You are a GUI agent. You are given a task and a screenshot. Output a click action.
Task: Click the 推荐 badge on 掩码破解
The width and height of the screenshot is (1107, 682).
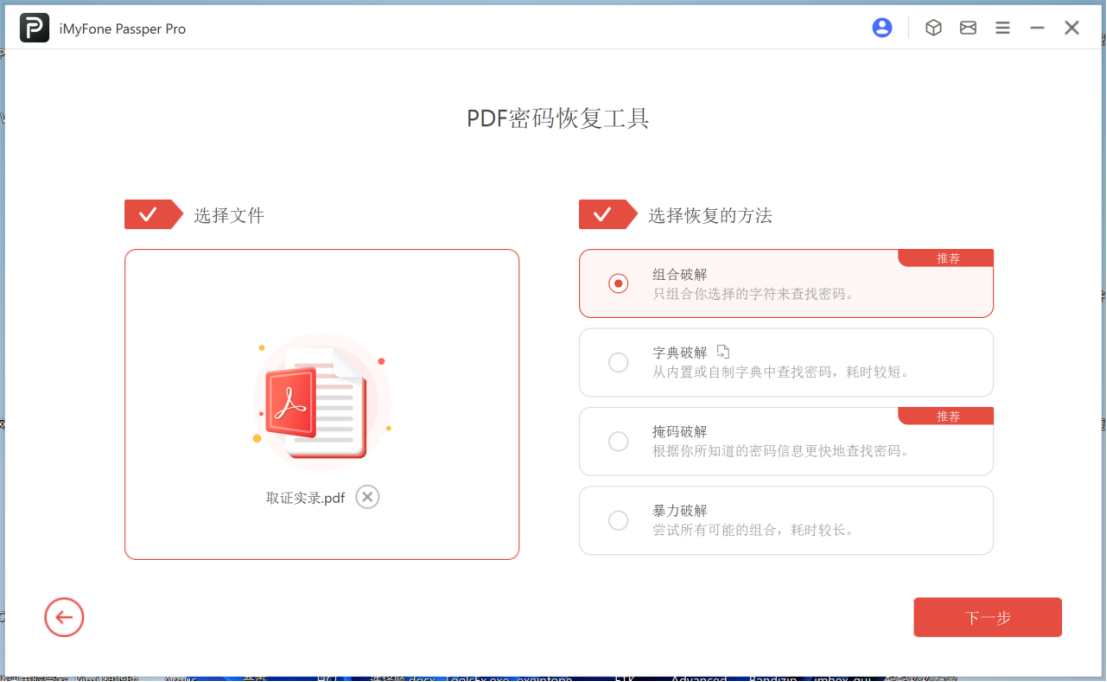tap(946, 416)
